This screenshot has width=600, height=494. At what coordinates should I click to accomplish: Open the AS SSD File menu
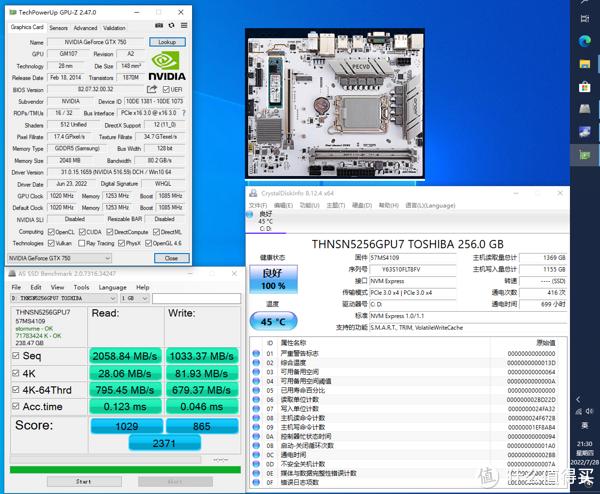click(16, 287)
